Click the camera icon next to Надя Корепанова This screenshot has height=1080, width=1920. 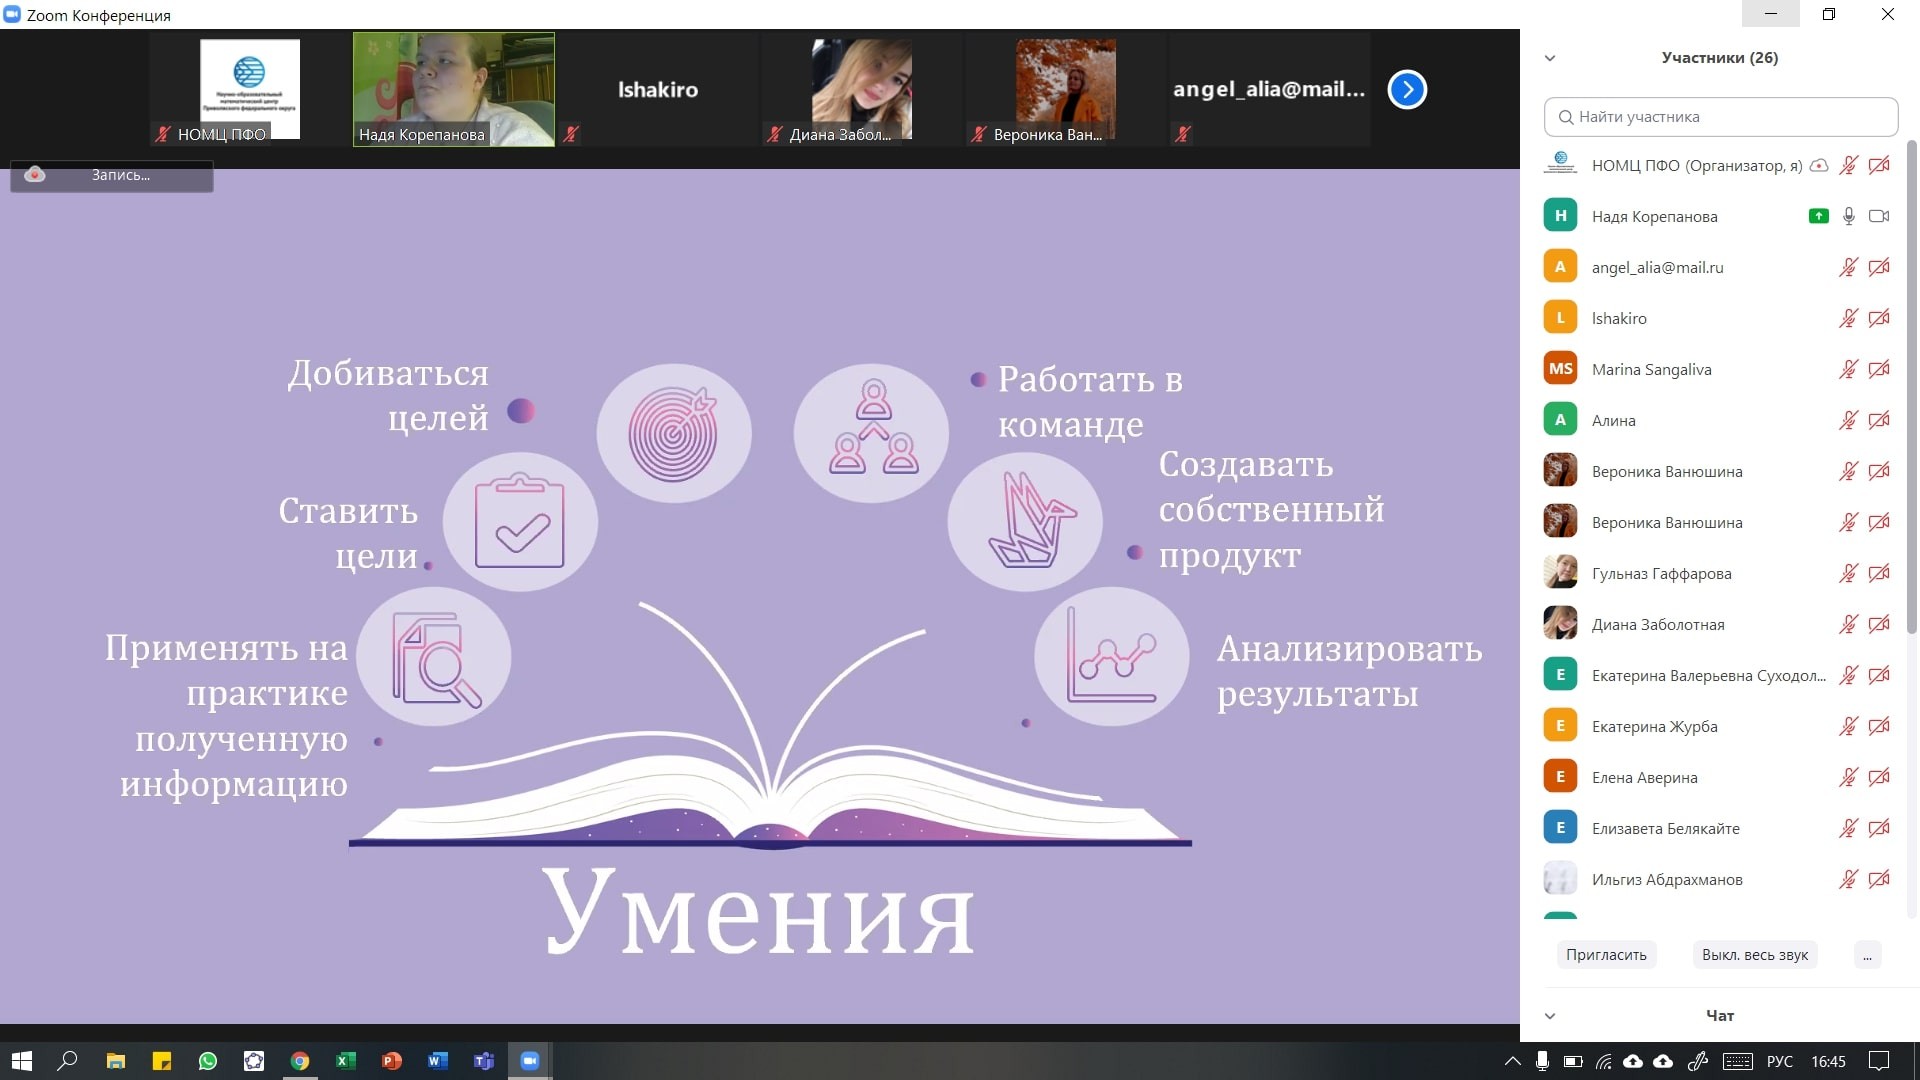[x=1879, y=216]
